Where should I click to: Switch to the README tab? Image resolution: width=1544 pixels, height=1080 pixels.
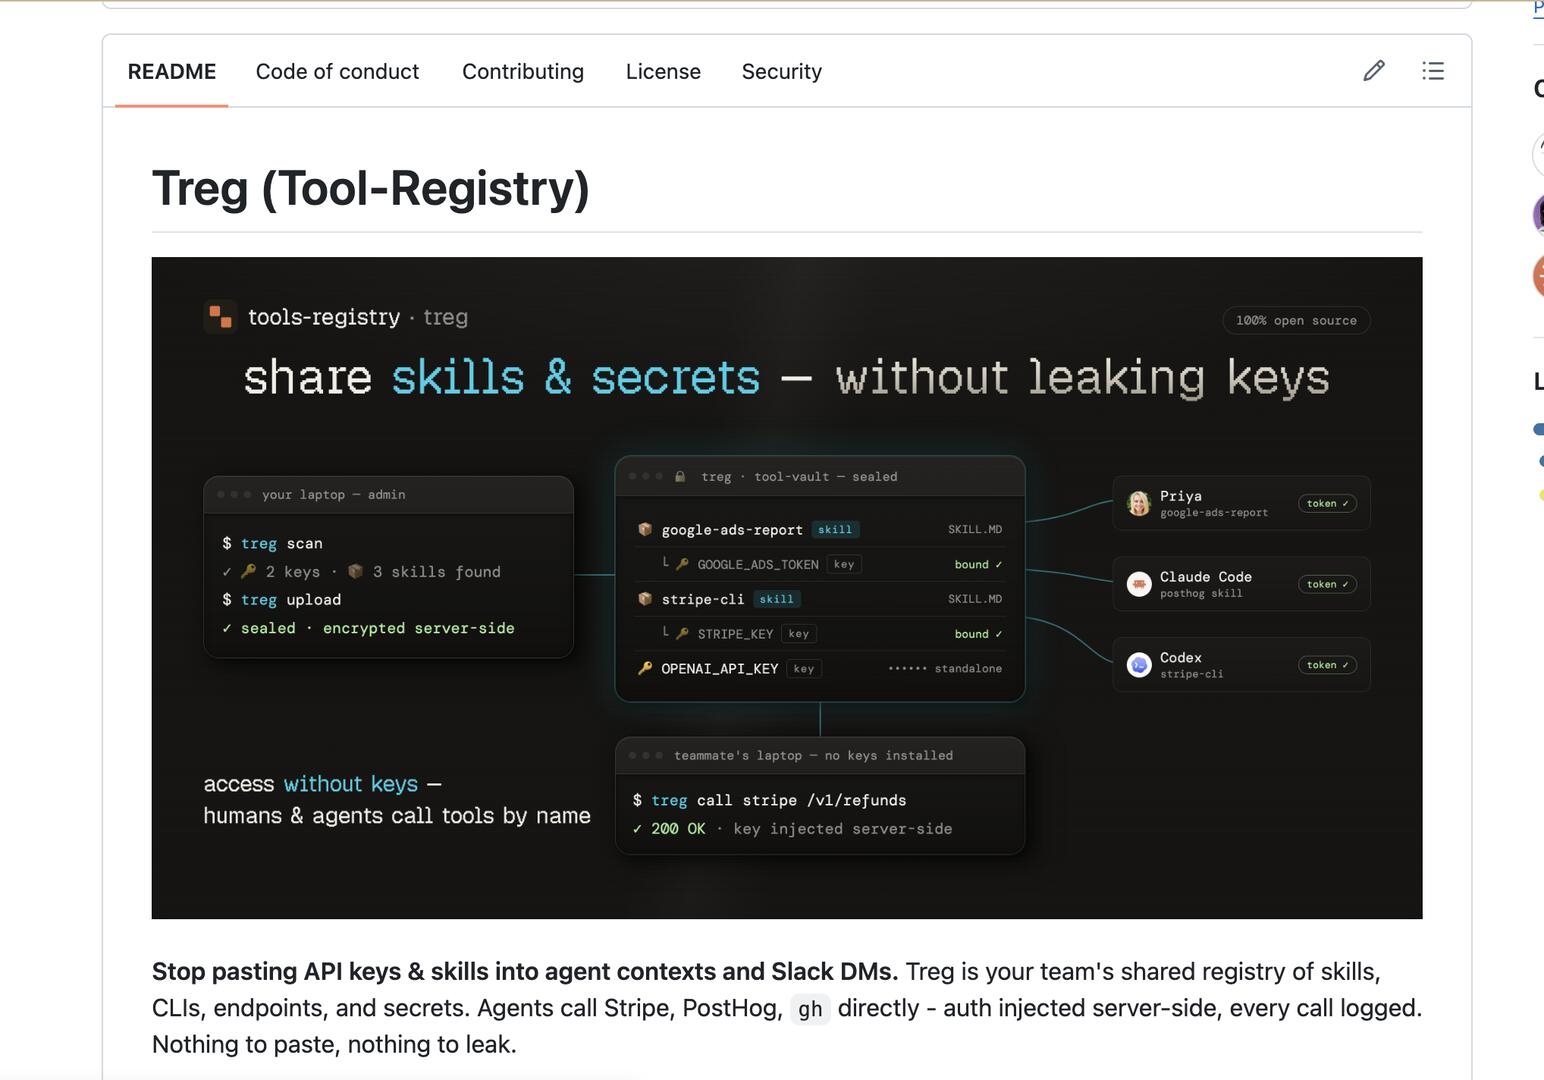tap(172, 71)
